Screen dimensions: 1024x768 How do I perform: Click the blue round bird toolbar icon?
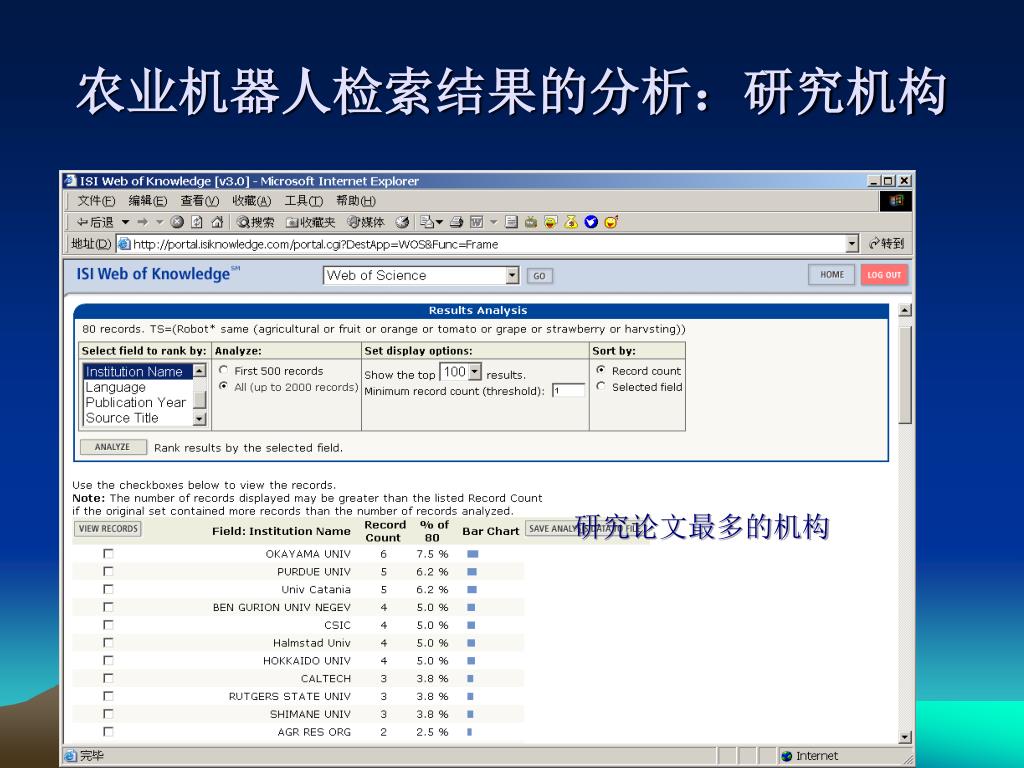[x=591, y=222]
